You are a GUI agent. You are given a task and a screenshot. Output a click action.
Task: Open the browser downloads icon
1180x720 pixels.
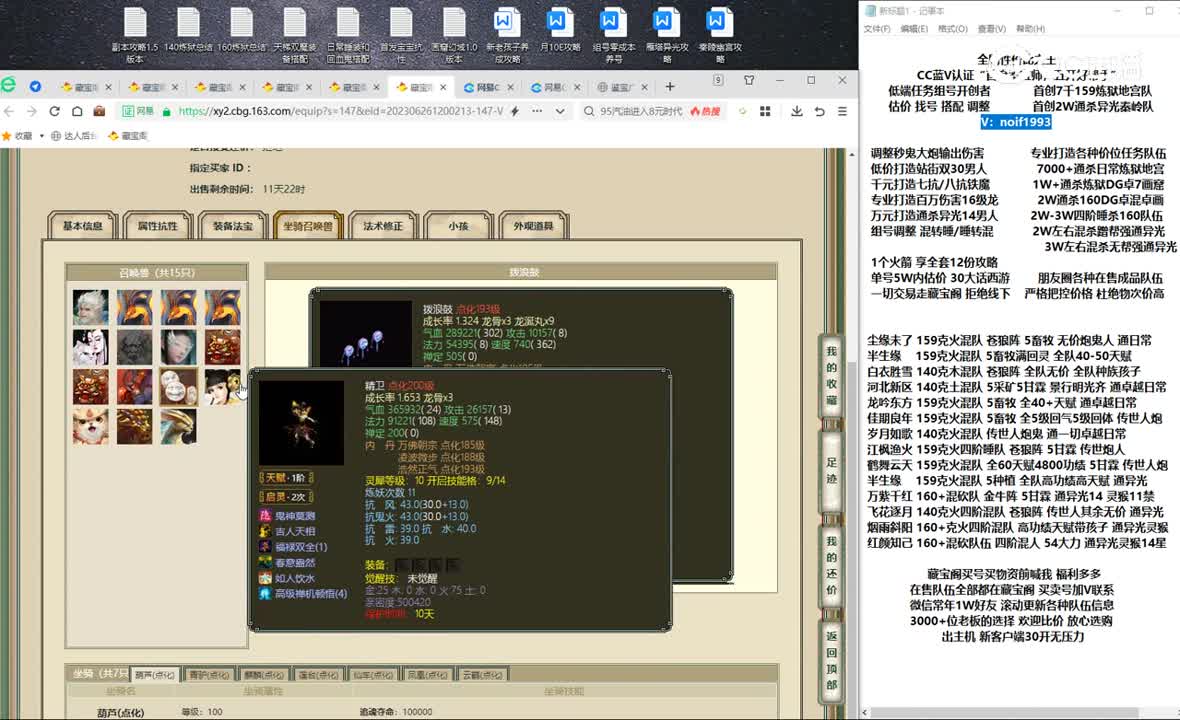click(796, 111)
